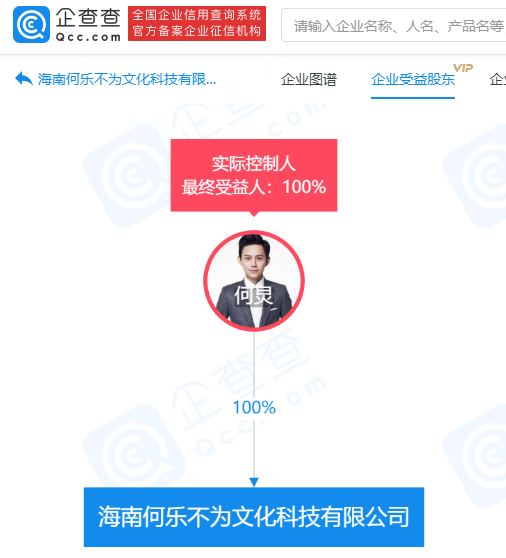This screenshot has height=558, width=506.
Task: Click the 官方备案企业征信机构 banner line
Action: coord(197,31)
